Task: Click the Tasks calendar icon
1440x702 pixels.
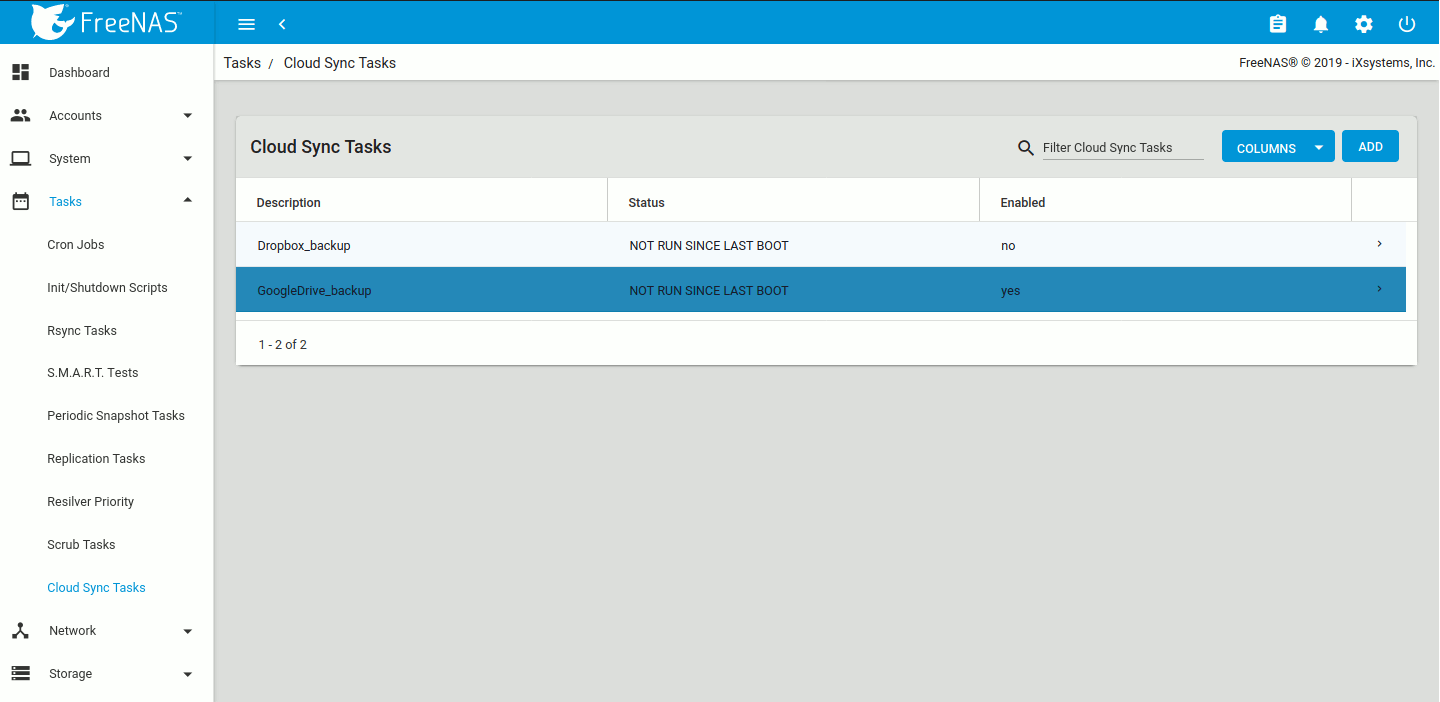Action: point(20,201)
